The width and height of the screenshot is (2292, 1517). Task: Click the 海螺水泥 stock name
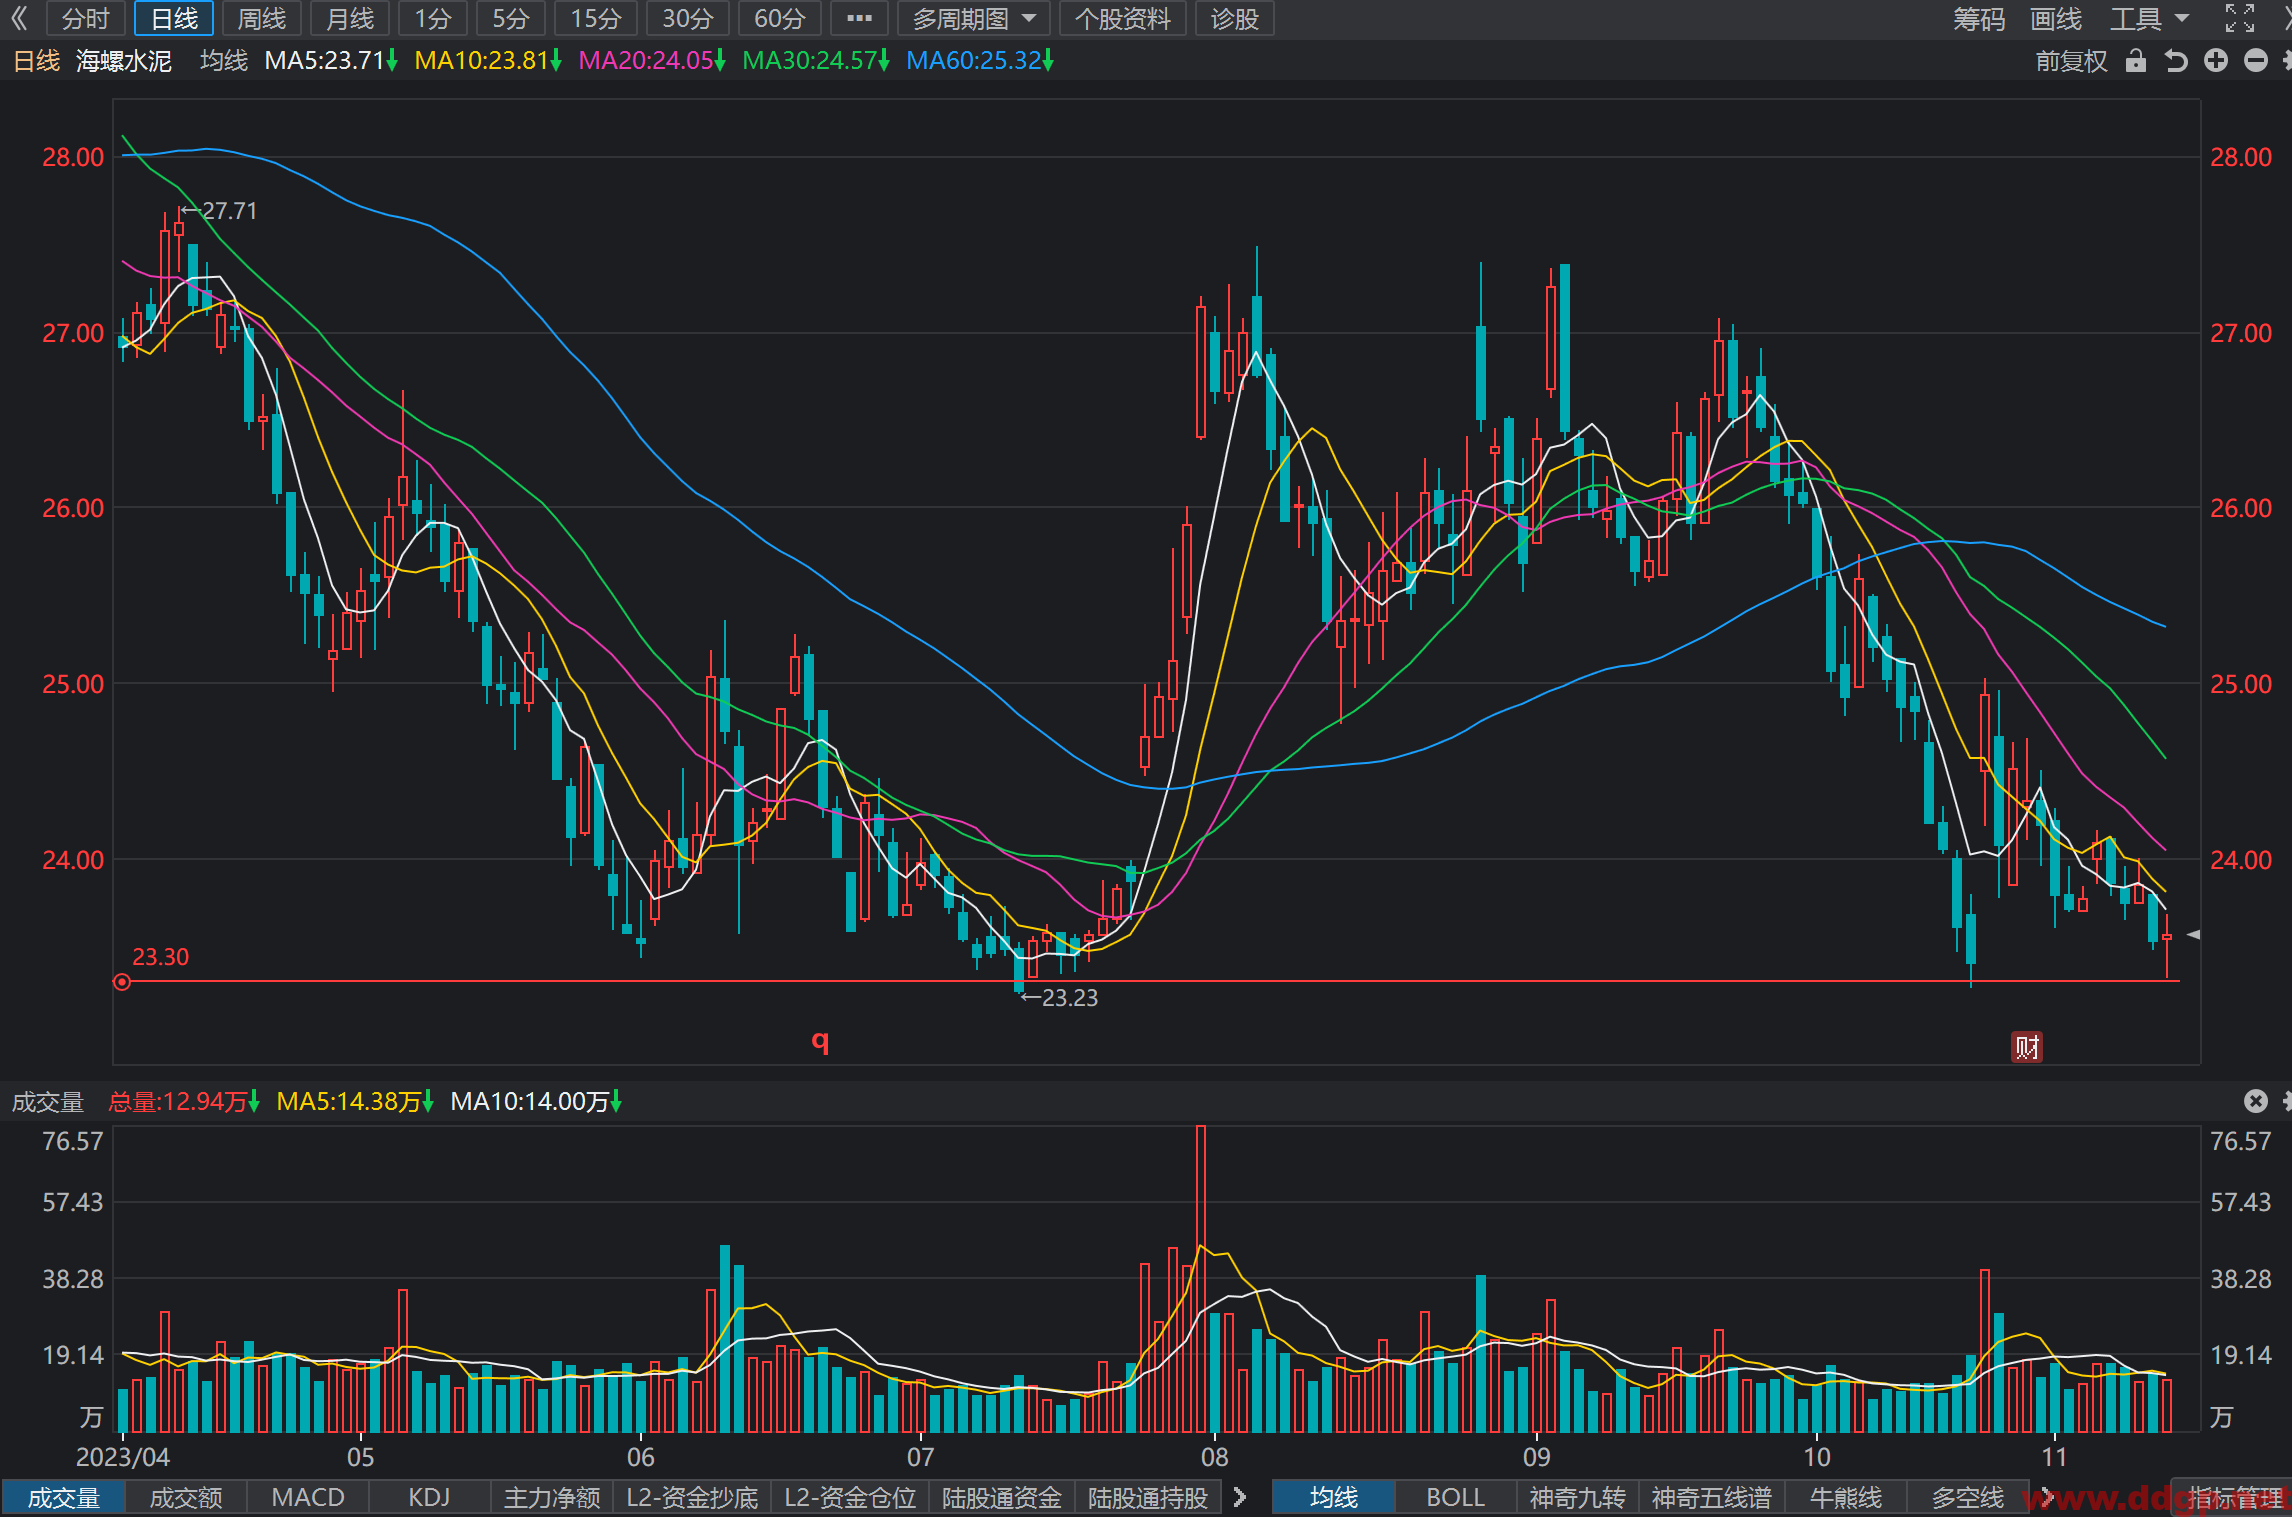click(124, 61)
